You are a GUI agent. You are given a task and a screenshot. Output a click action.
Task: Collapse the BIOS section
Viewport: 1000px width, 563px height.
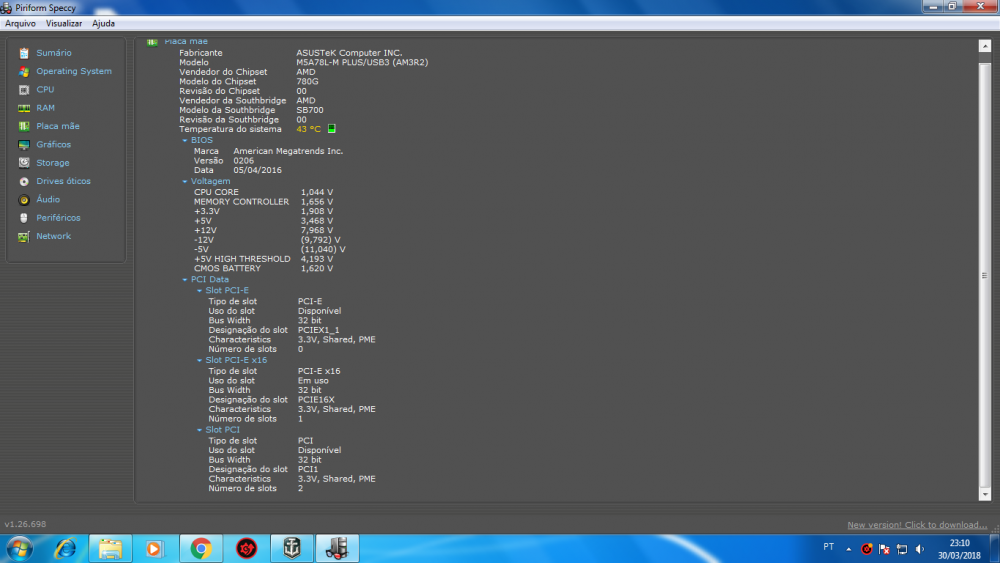pyautogui.click(x=185, y=141)
